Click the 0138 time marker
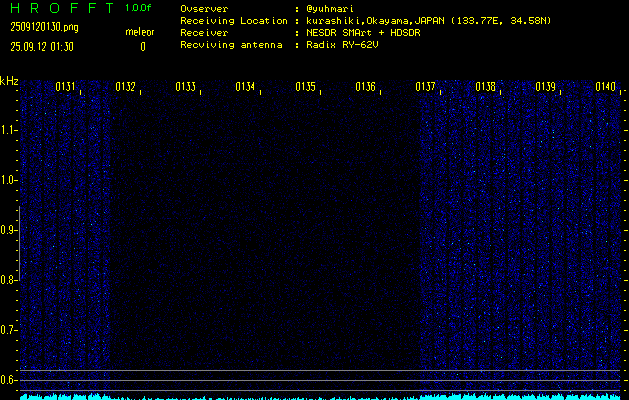The height and width of the screenshot is (400, 629). point(485,87)
